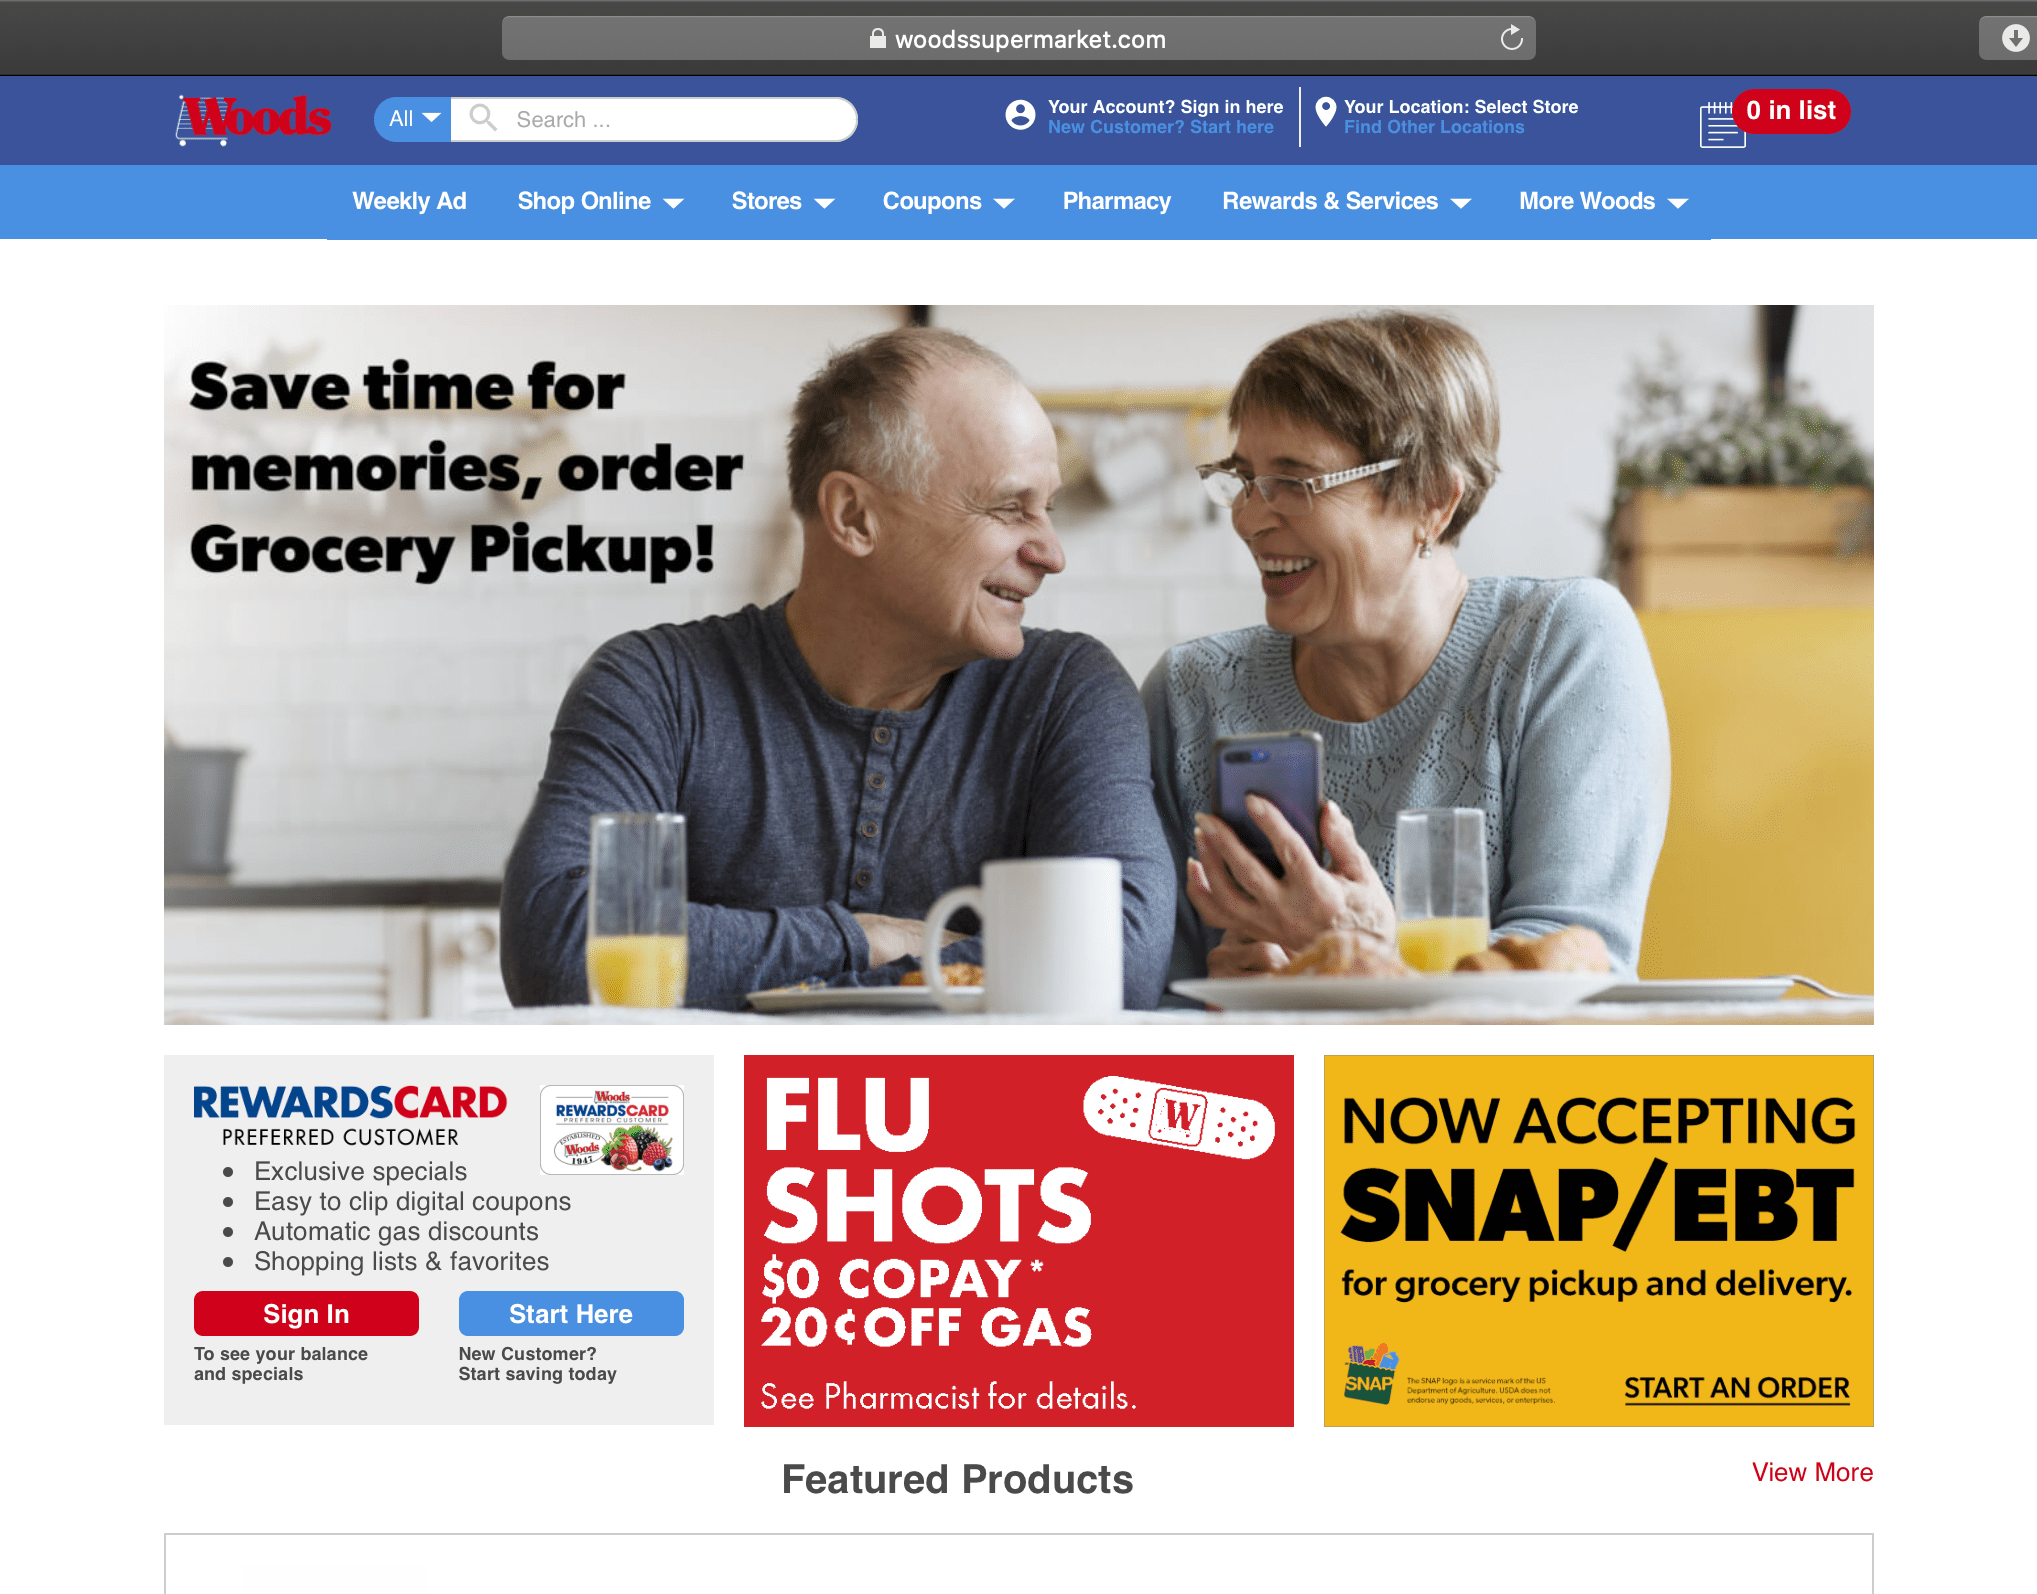Click the account profile icon
The height and width of the screenshot is (1594, 2037).
click(1020, 116)
